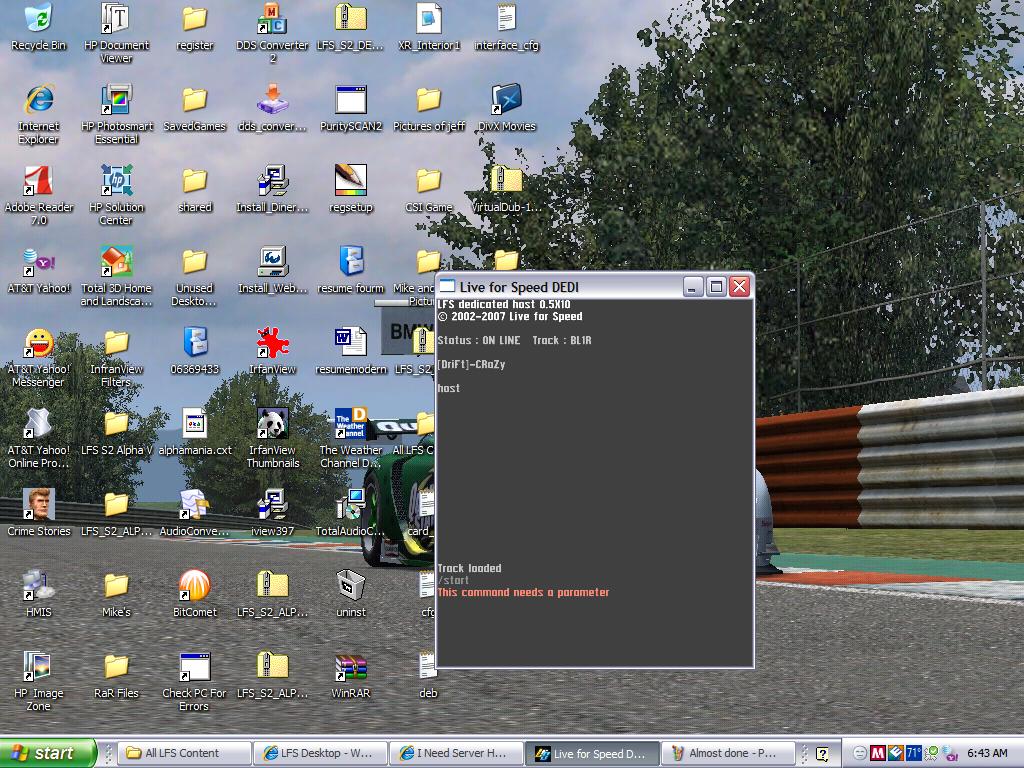Select the deb text file icon
The height and width of the screenshot is (768, 1024).
pyautogui.click(x=428, y=666)
